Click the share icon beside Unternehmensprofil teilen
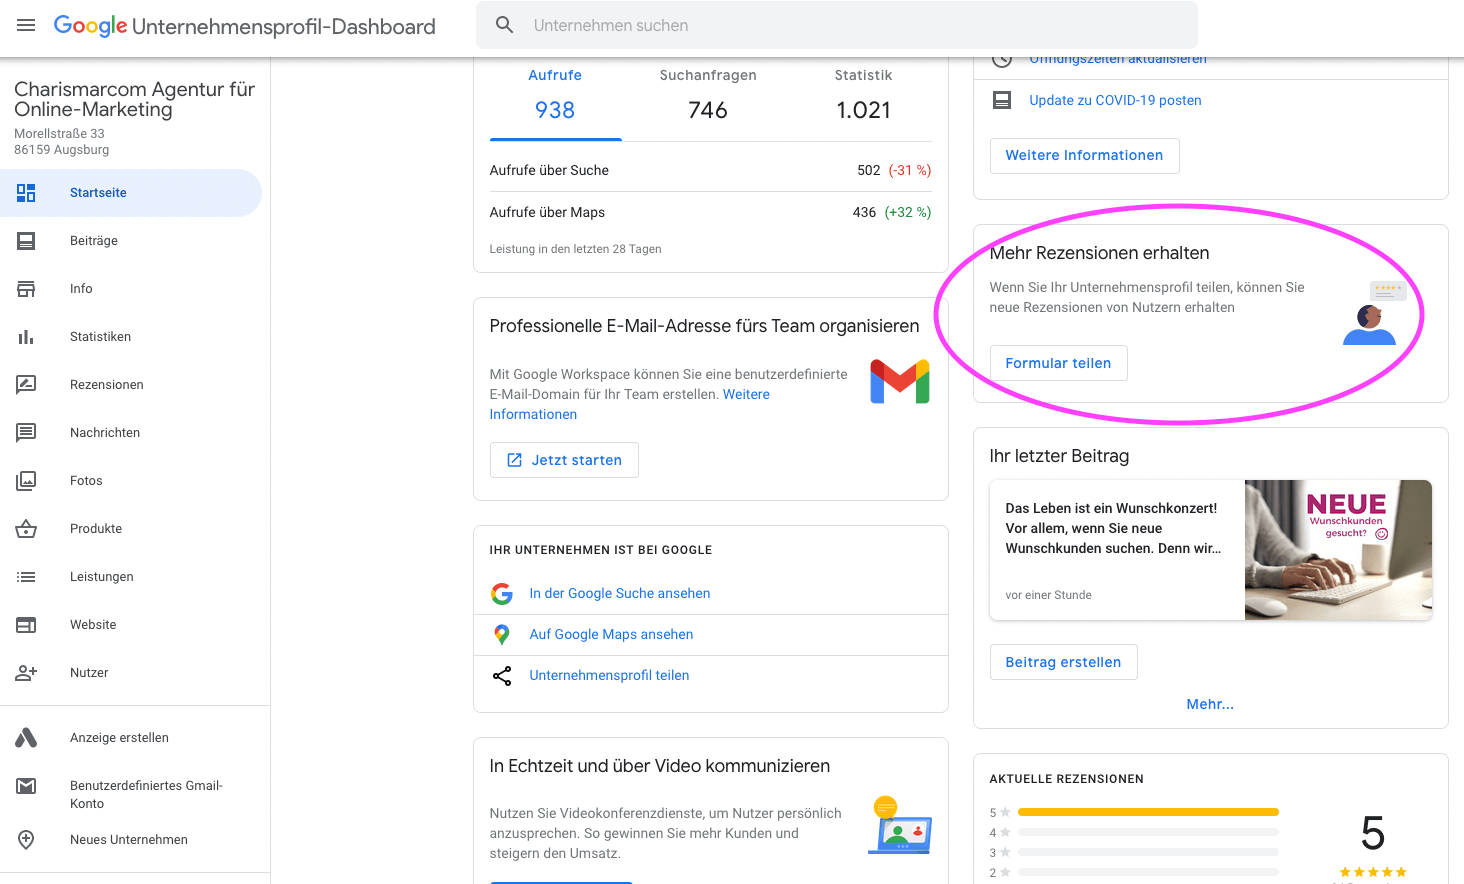 (502, 676)
